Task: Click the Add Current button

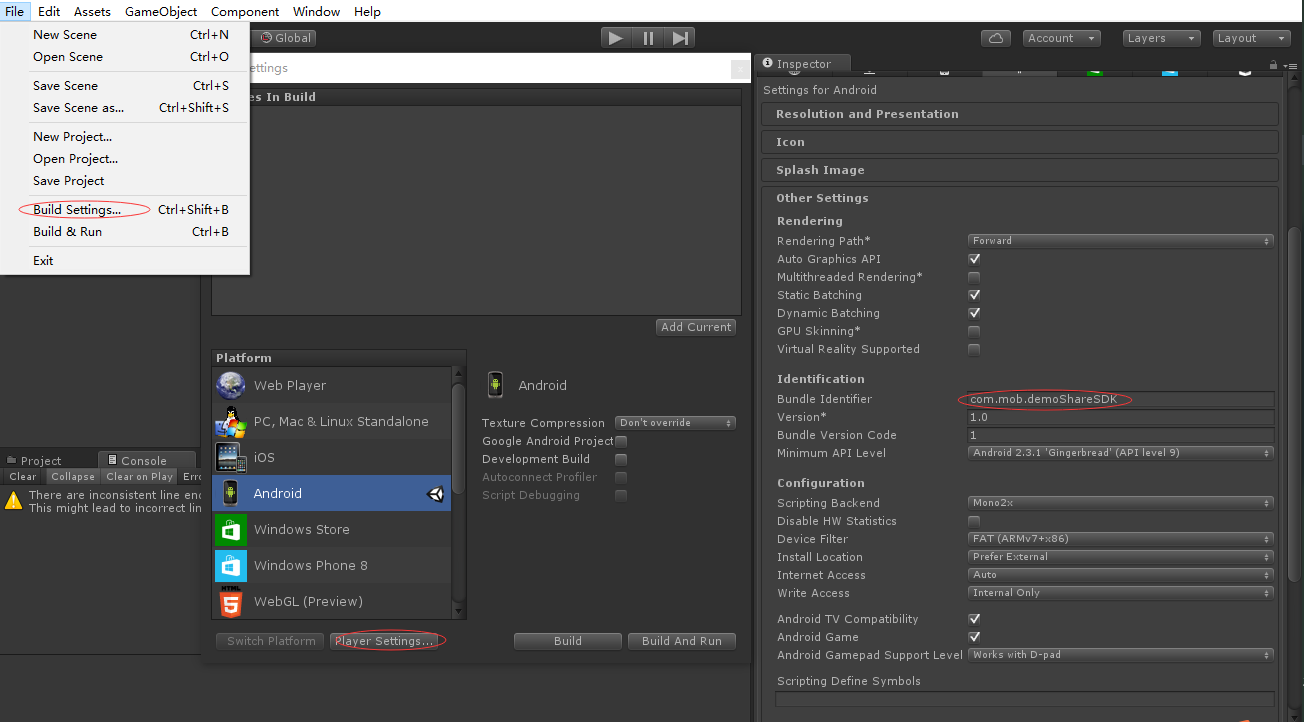Action: [696, 327]
